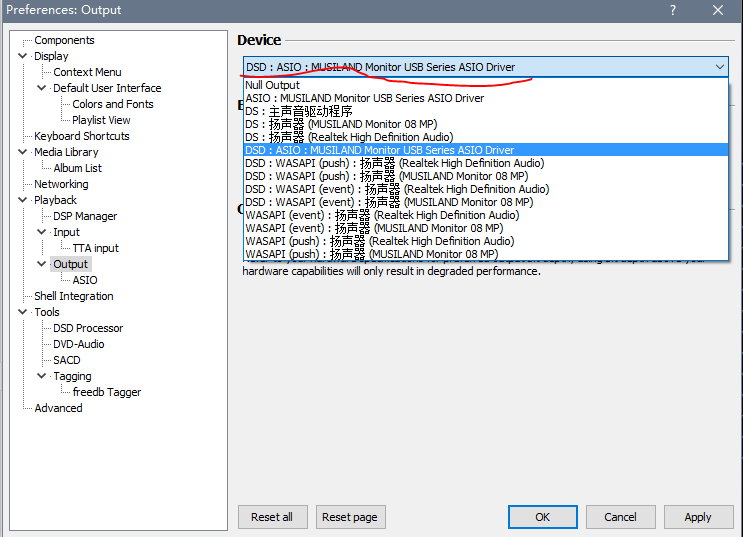Choose ASIO : MUSILAND Monitor USB driver

(364, 98)
